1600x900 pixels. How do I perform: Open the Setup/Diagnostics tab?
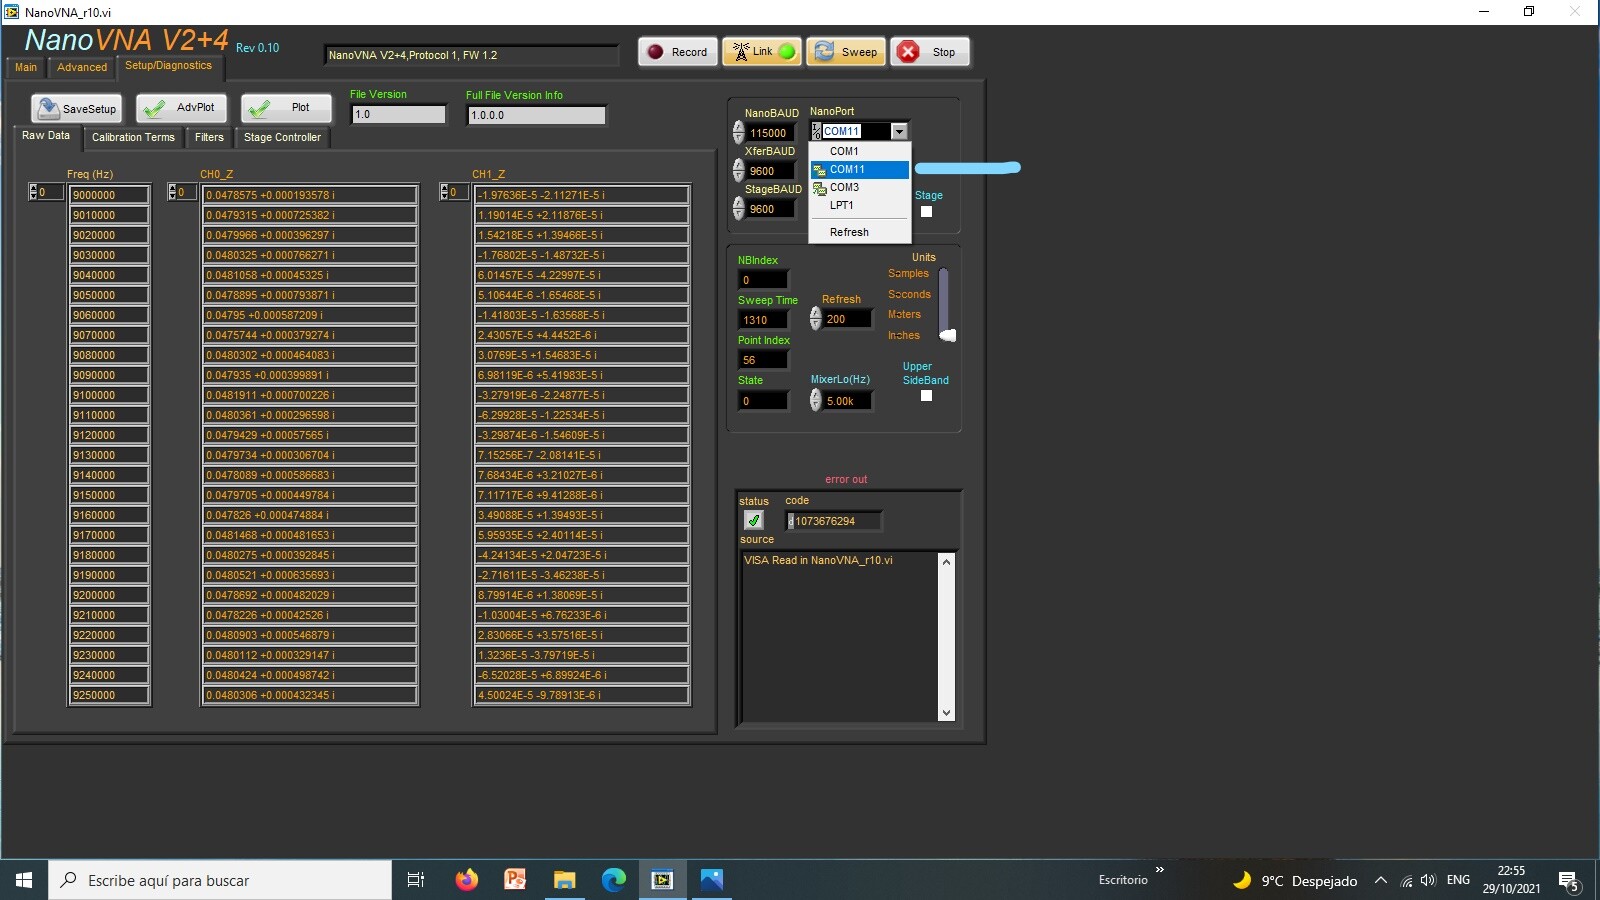169,66
